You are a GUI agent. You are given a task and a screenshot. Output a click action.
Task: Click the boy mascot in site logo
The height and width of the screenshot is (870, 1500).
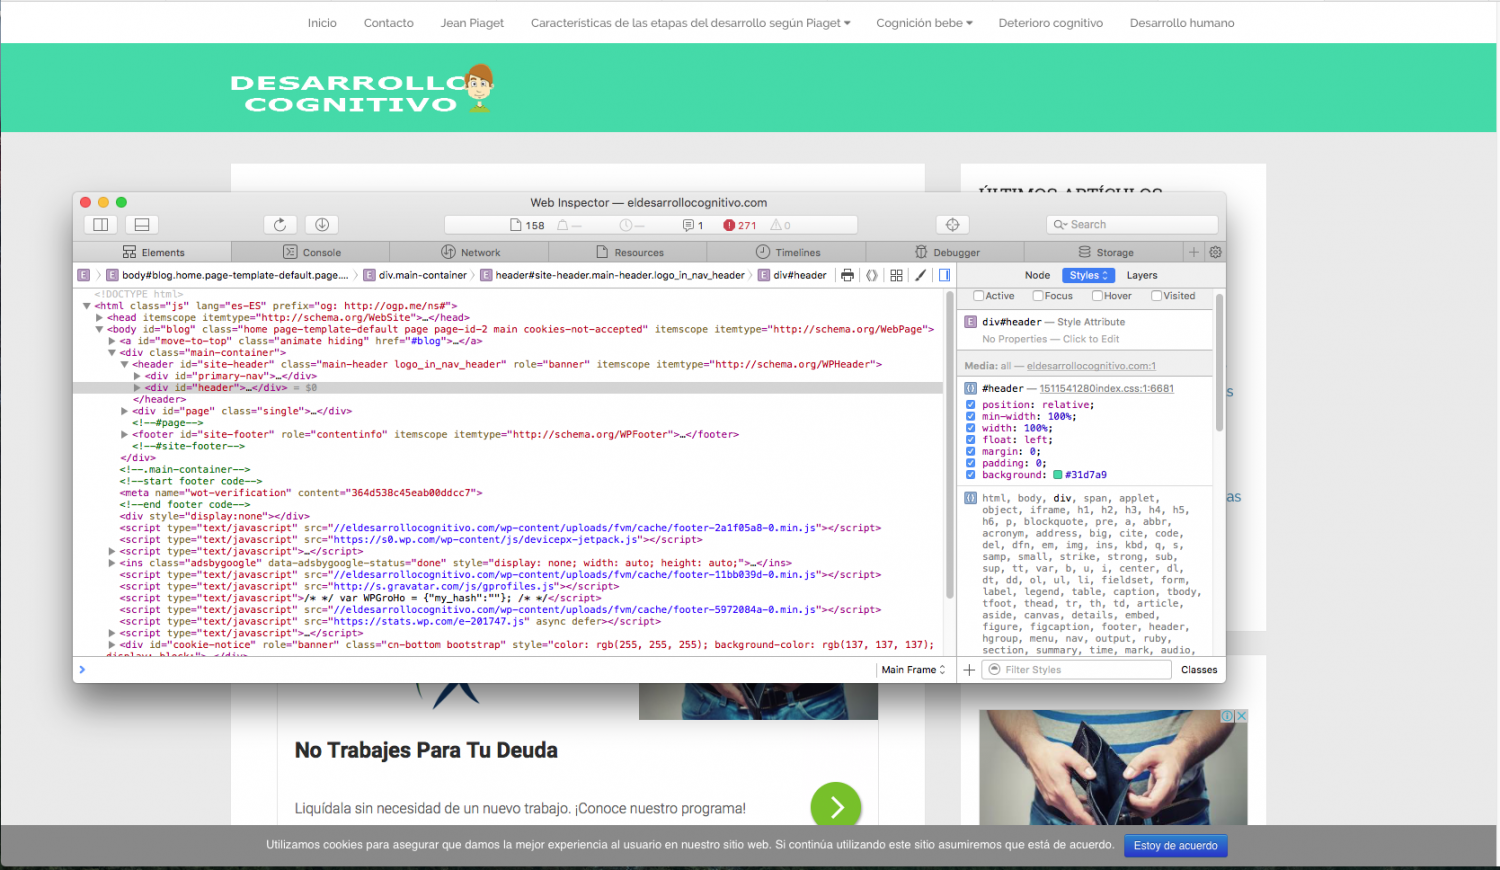point(480,88)
